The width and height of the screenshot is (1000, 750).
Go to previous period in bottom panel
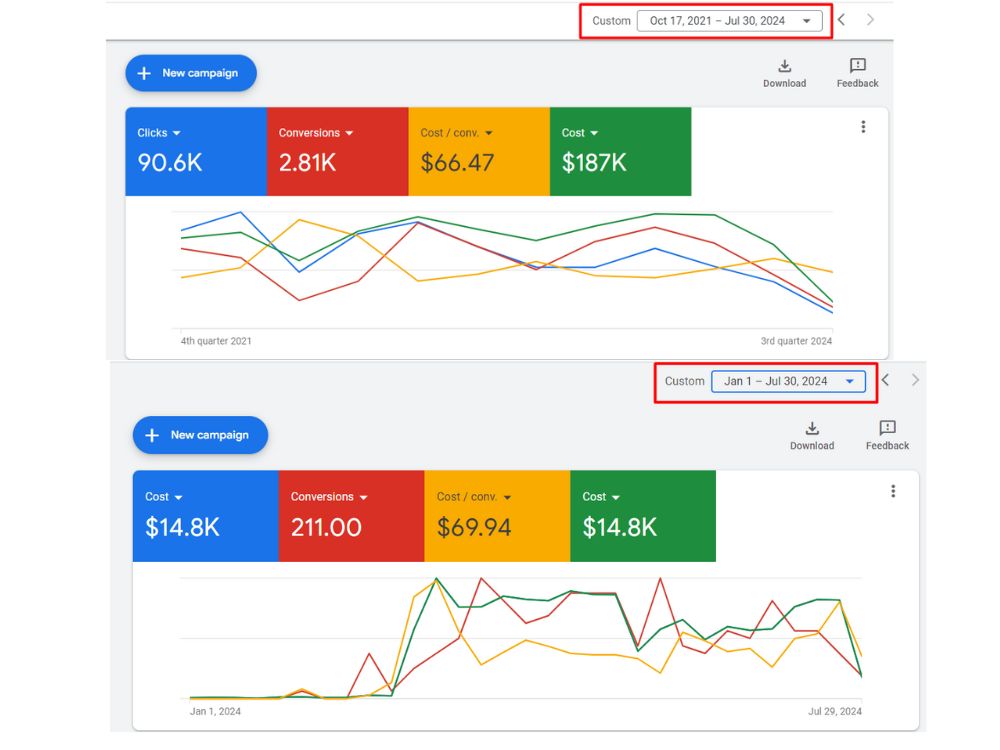pyautogui.click(x=885, y=380)
